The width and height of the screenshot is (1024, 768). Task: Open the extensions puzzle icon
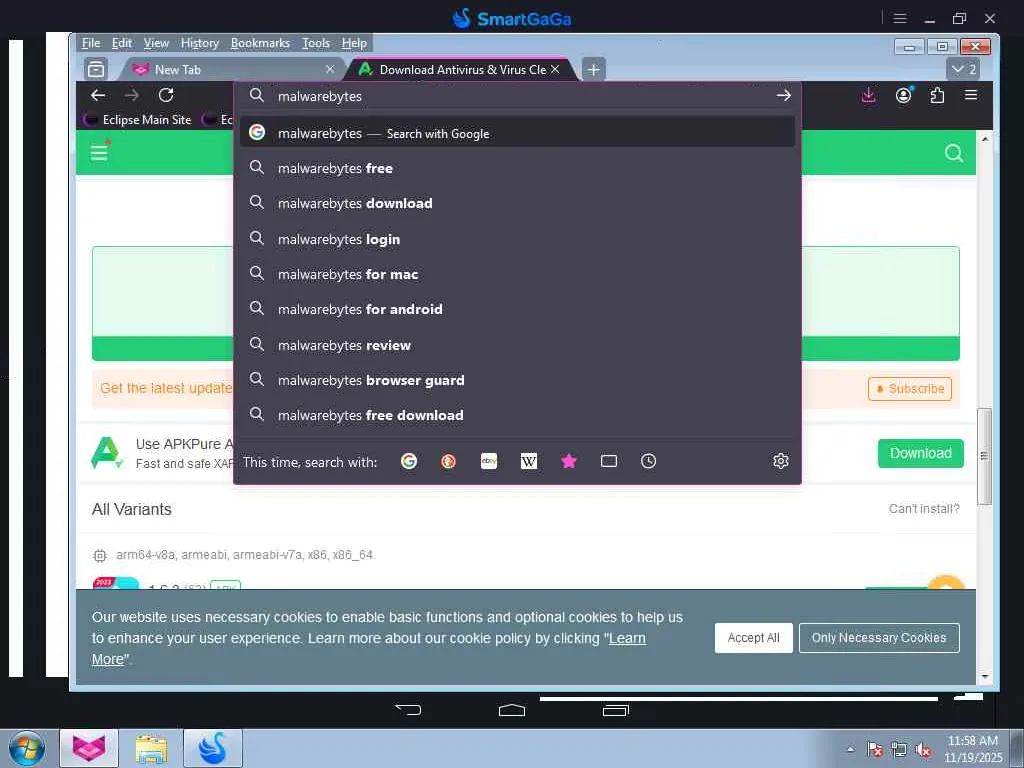click(937, 95)
